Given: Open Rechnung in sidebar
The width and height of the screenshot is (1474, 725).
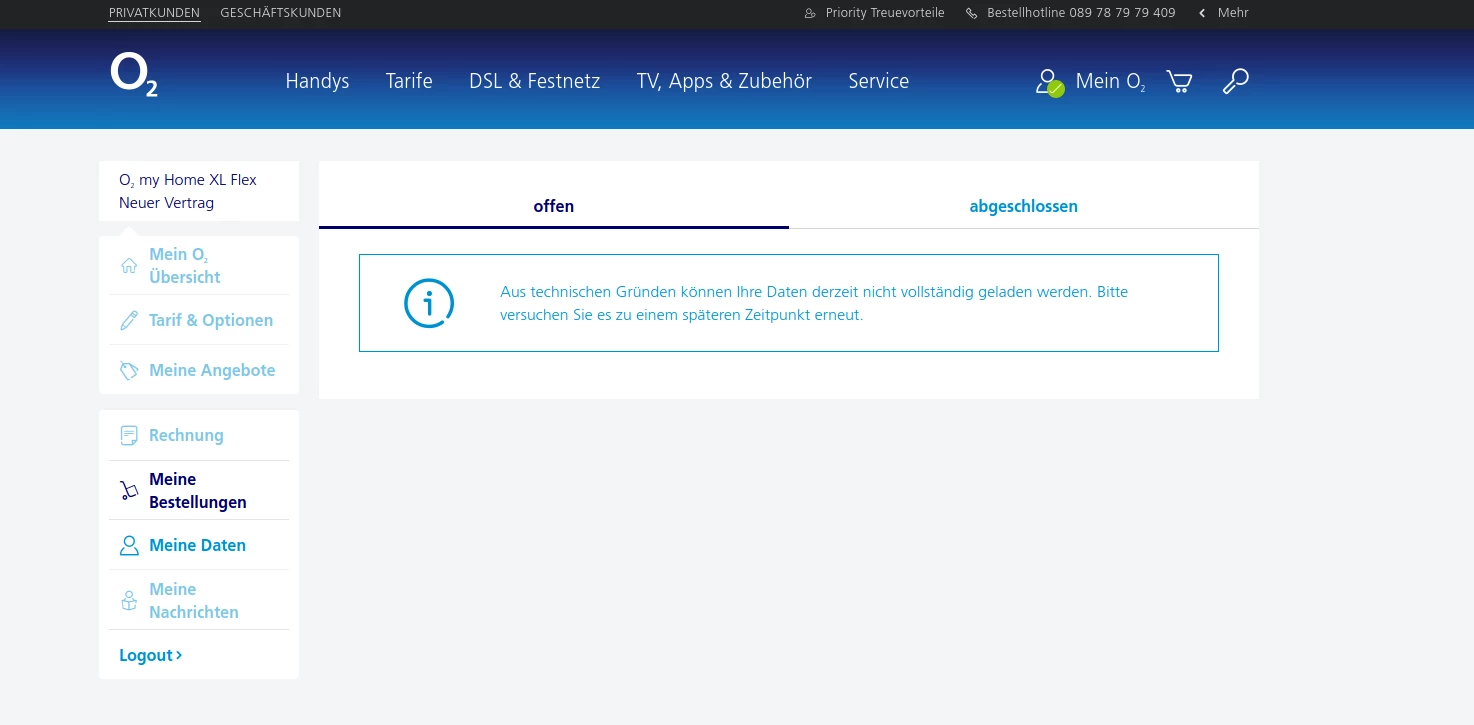Looking at the screenshot, I should pos(186,435).
